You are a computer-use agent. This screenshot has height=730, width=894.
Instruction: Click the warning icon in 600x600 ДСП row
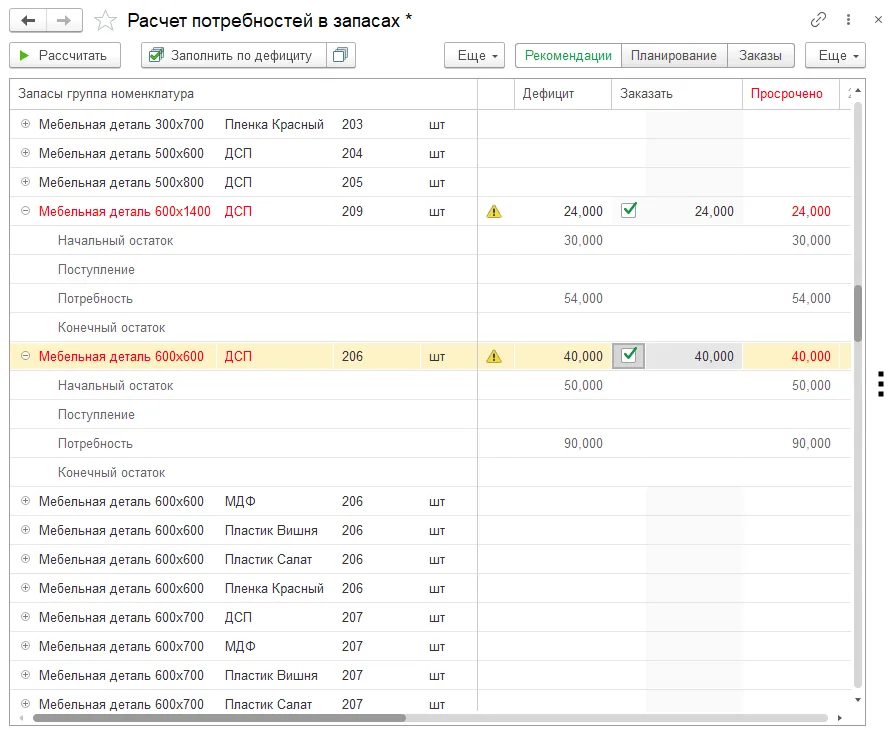coord(494,356)
